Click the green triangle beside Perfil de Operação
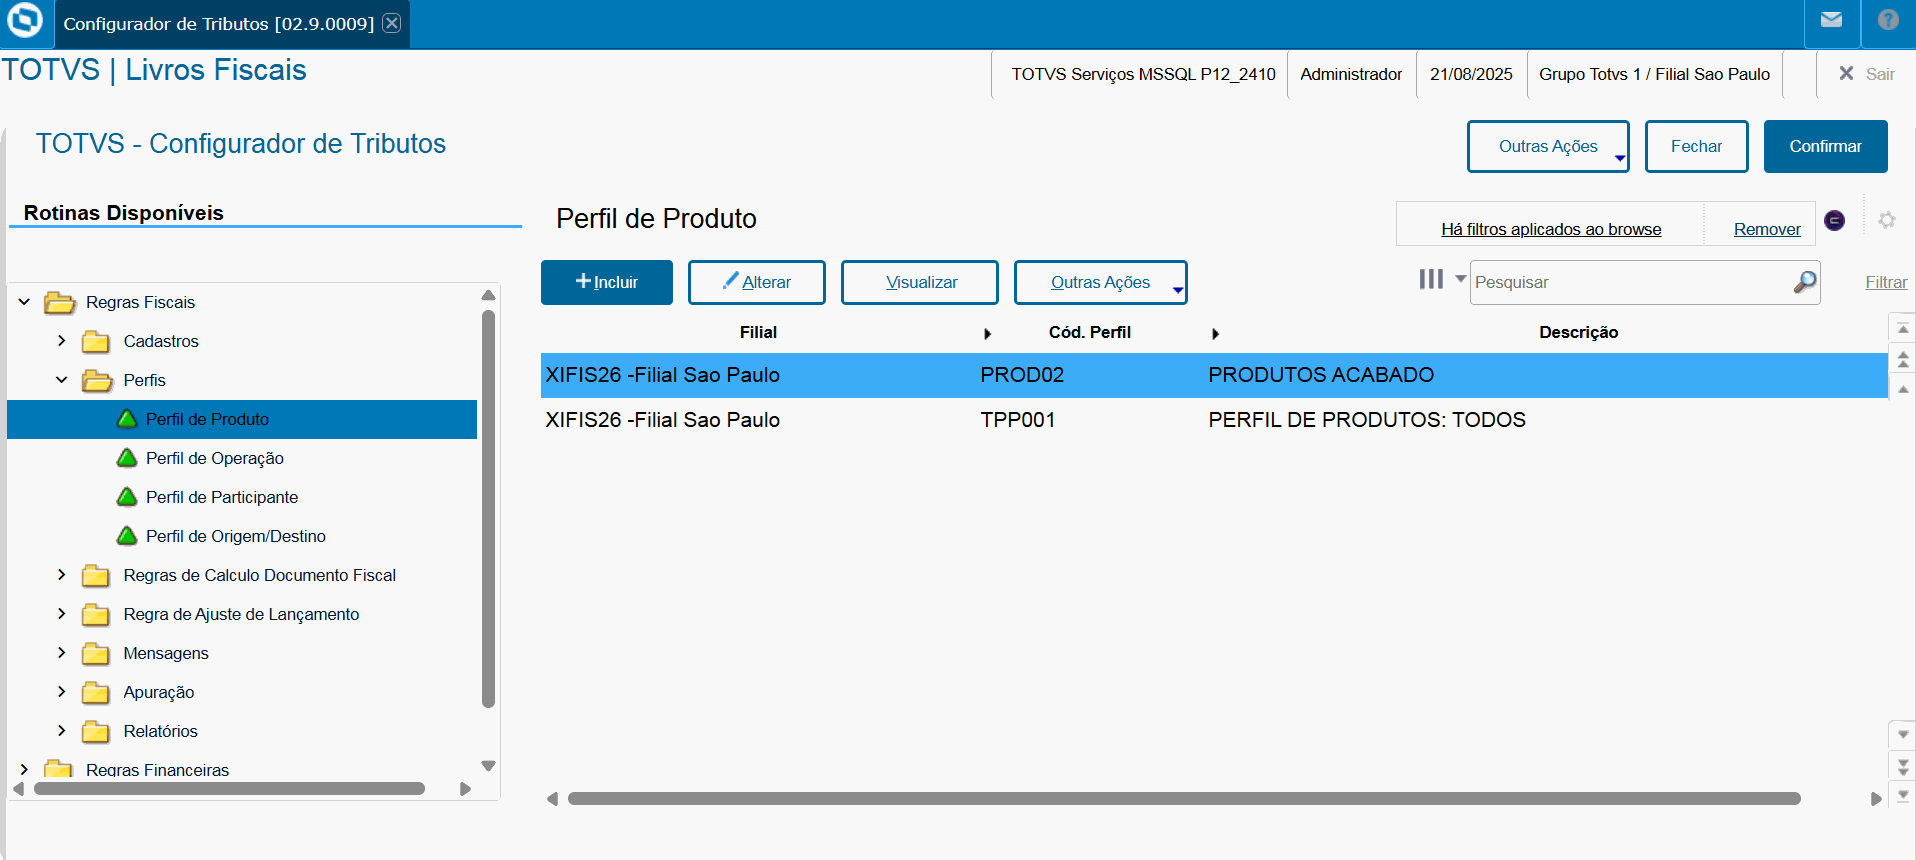Image resolution: width=1916 pixels, height=860 pixels. click(127, 458)
